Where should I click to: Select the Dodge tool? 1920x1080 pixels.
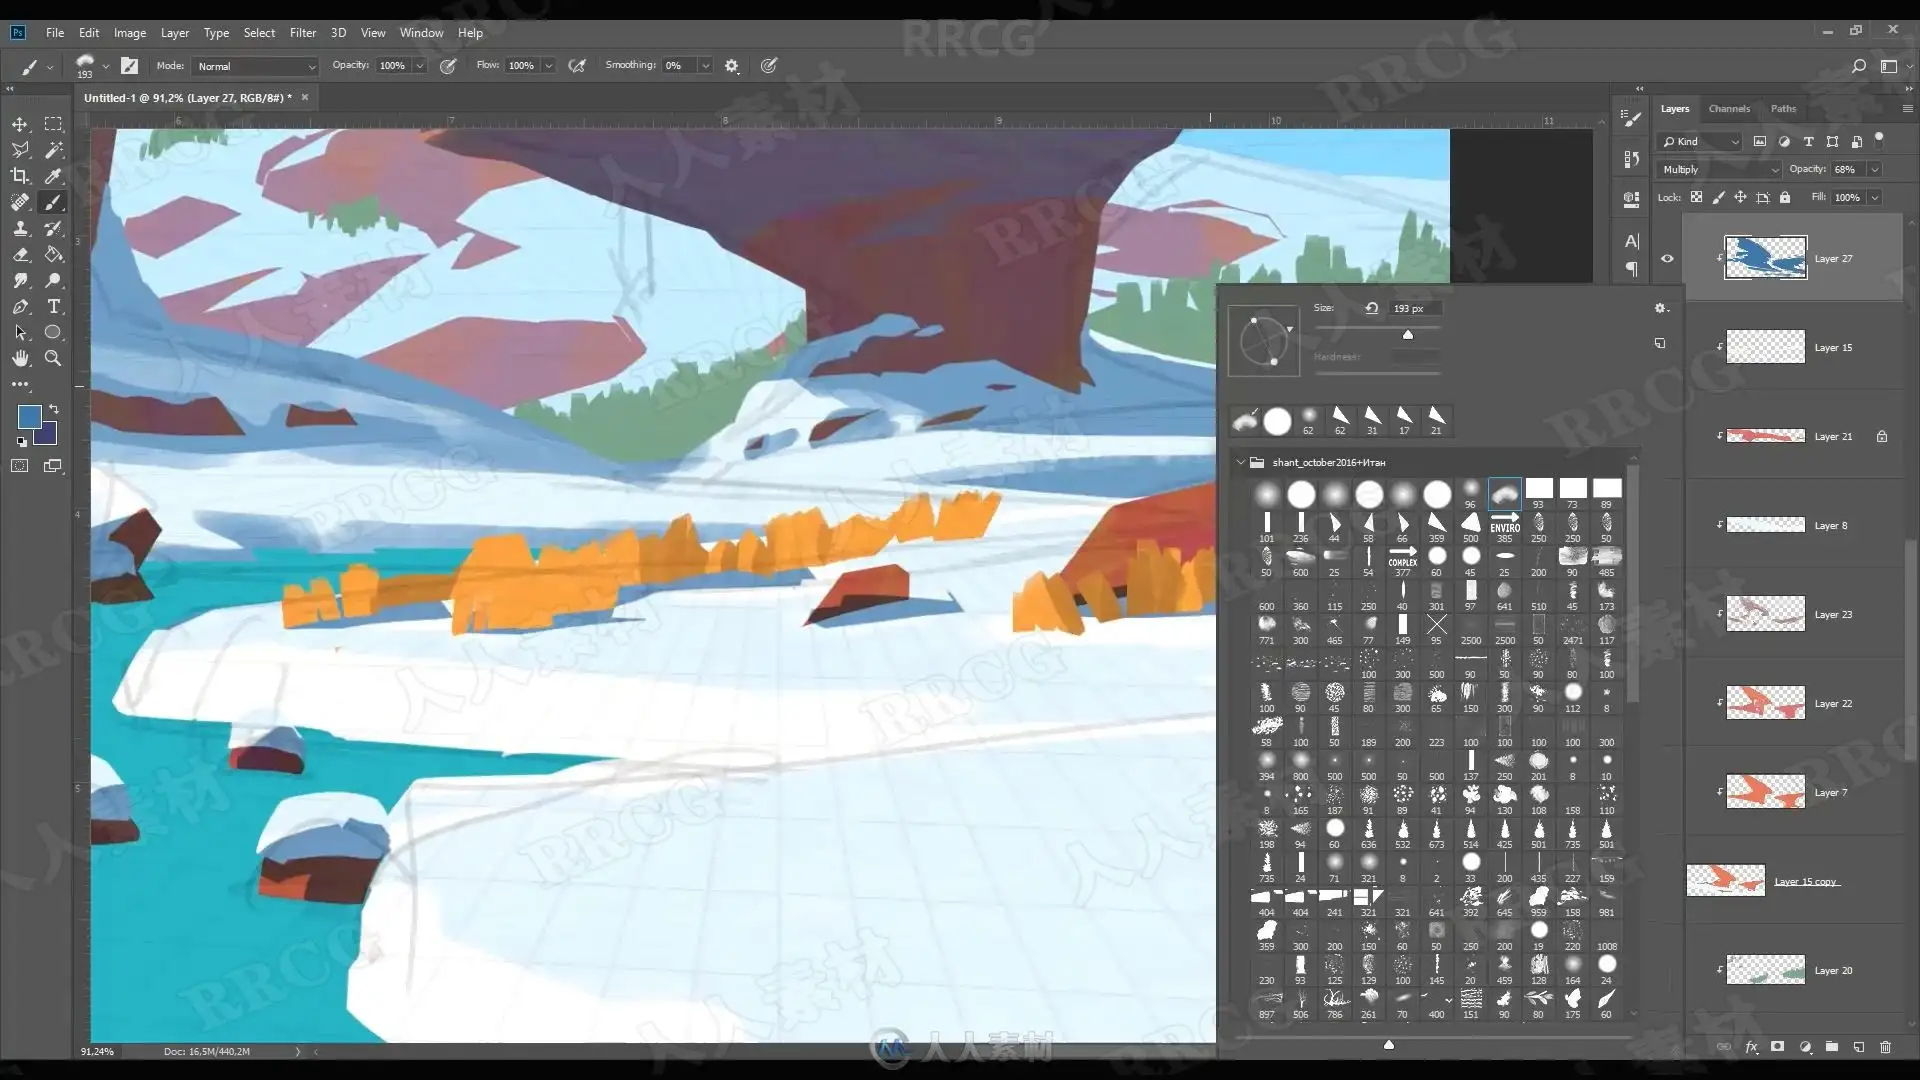[54, 280]
